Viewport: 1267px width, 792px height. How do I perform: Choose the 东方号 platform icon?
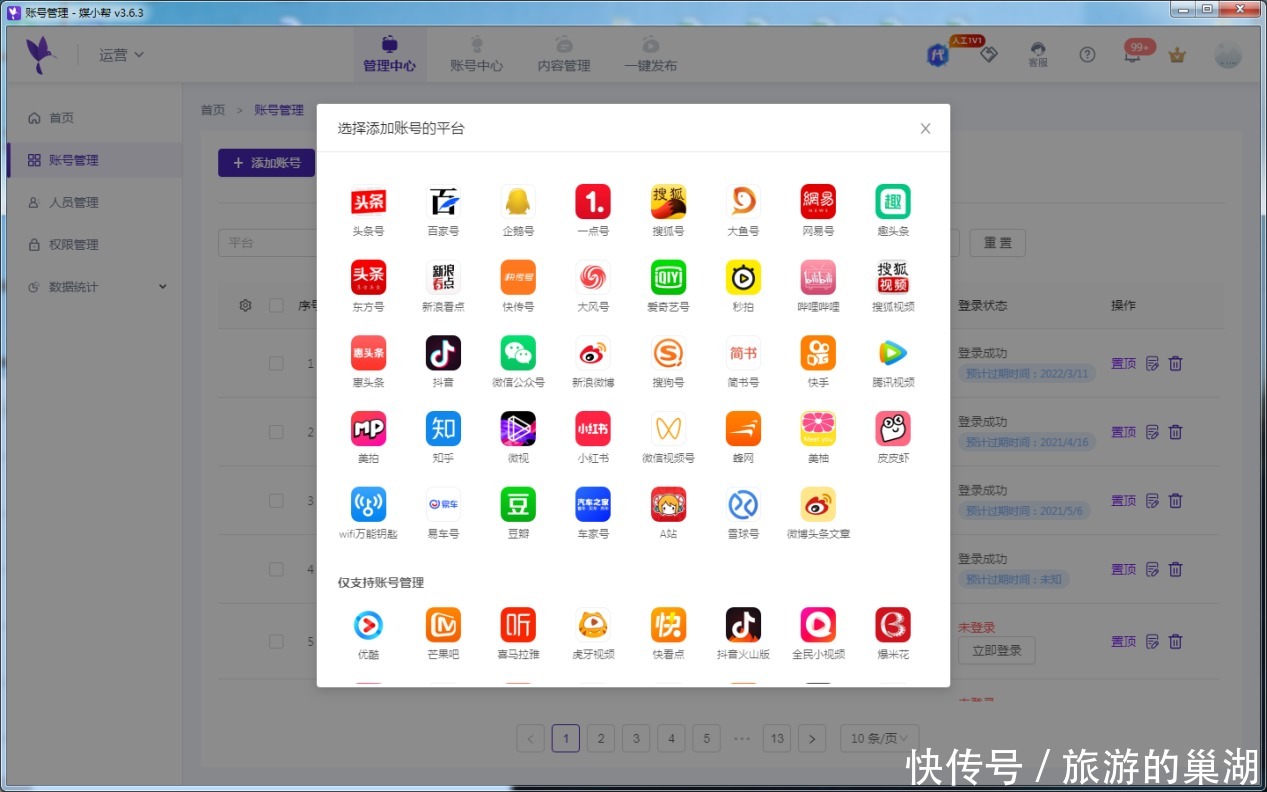point(368,278)
